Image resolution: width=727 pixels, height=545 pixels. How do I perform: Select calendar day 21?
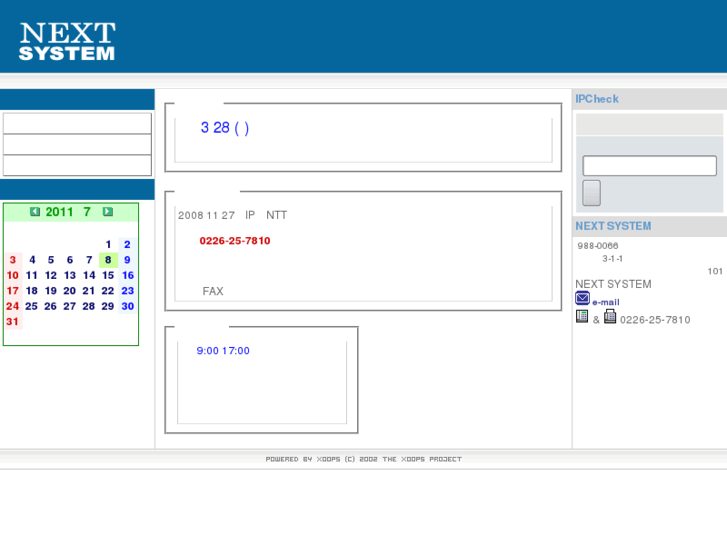click(89, 291)
